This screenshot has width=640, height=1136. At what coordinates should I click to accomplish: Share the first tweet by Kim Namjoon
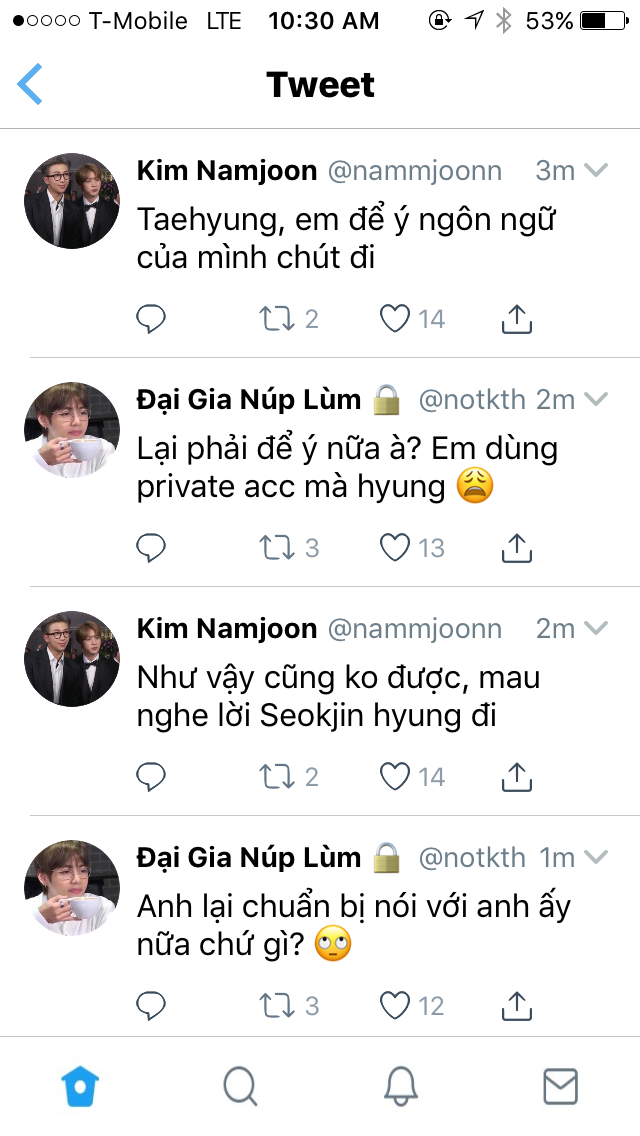(x=515, y=319)
